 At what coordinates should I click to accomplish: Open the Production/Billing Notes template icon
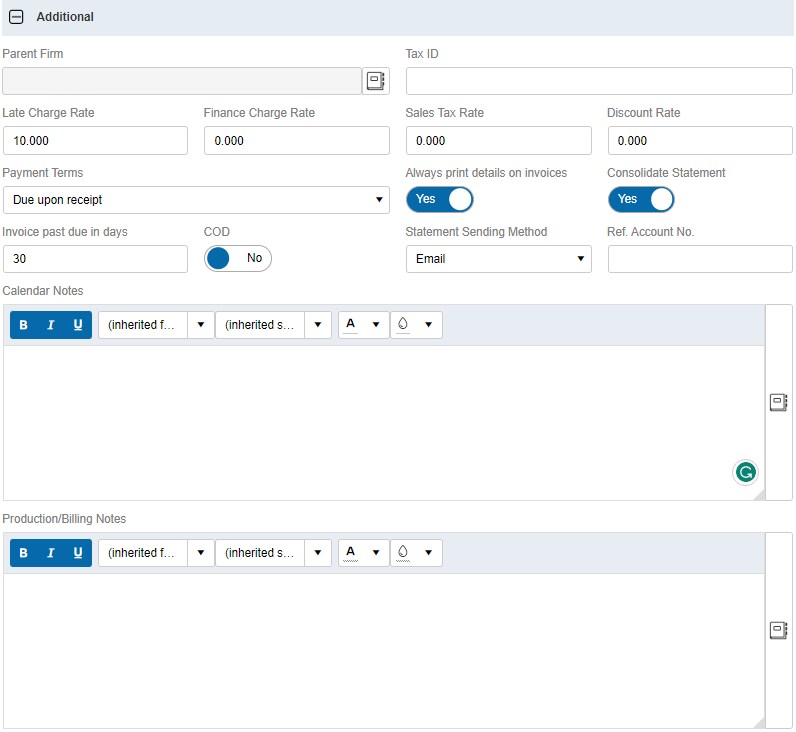(778, 630)
